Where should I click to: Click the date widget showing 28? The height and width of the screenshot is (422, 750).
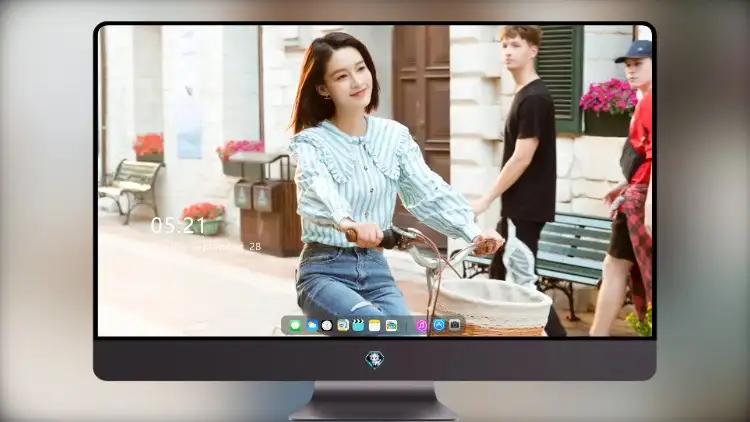tap(207, 247)
